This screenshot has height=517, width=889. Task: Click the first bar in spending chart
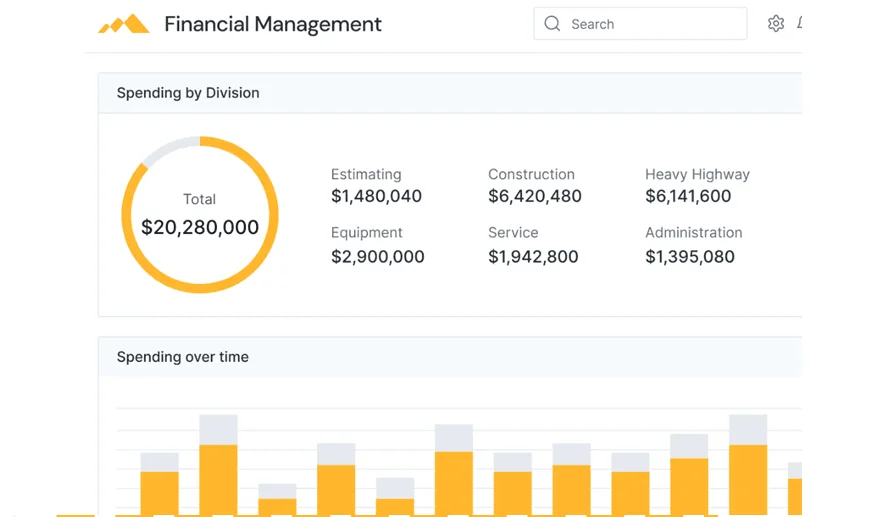point(159,492)
